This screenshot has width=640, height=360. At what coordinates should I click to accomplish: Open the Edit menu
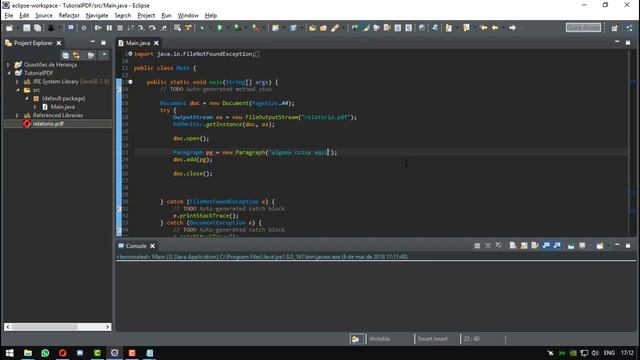pos(24,16)
